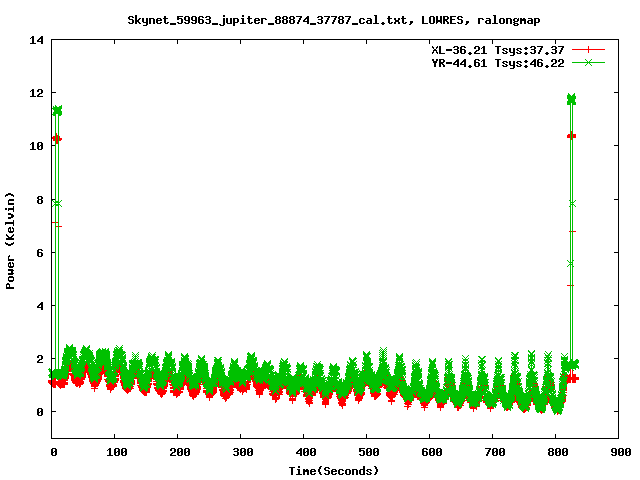
Task: Click the x-axis tick label 800
Action: (x=558, y=452)
